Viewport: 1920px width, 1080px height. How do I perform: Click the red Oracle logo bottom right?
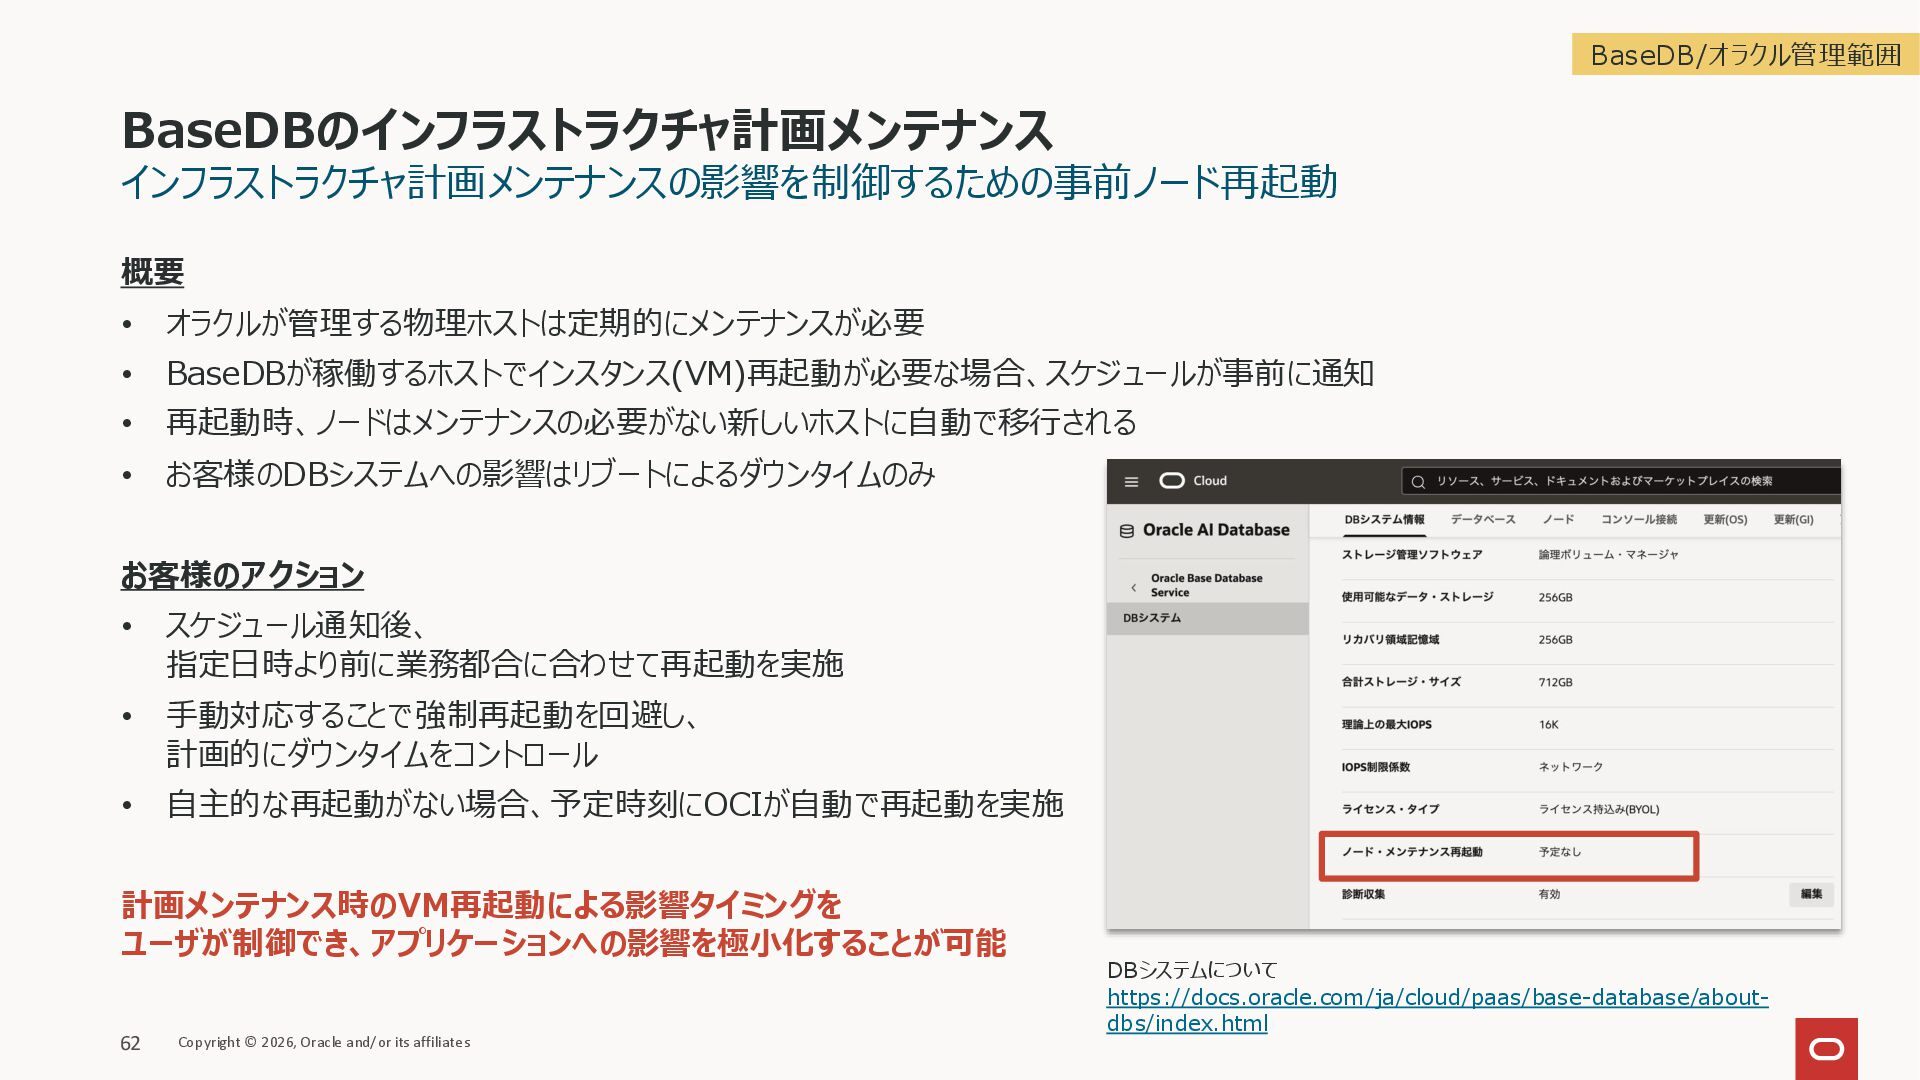point(1826,1048)
